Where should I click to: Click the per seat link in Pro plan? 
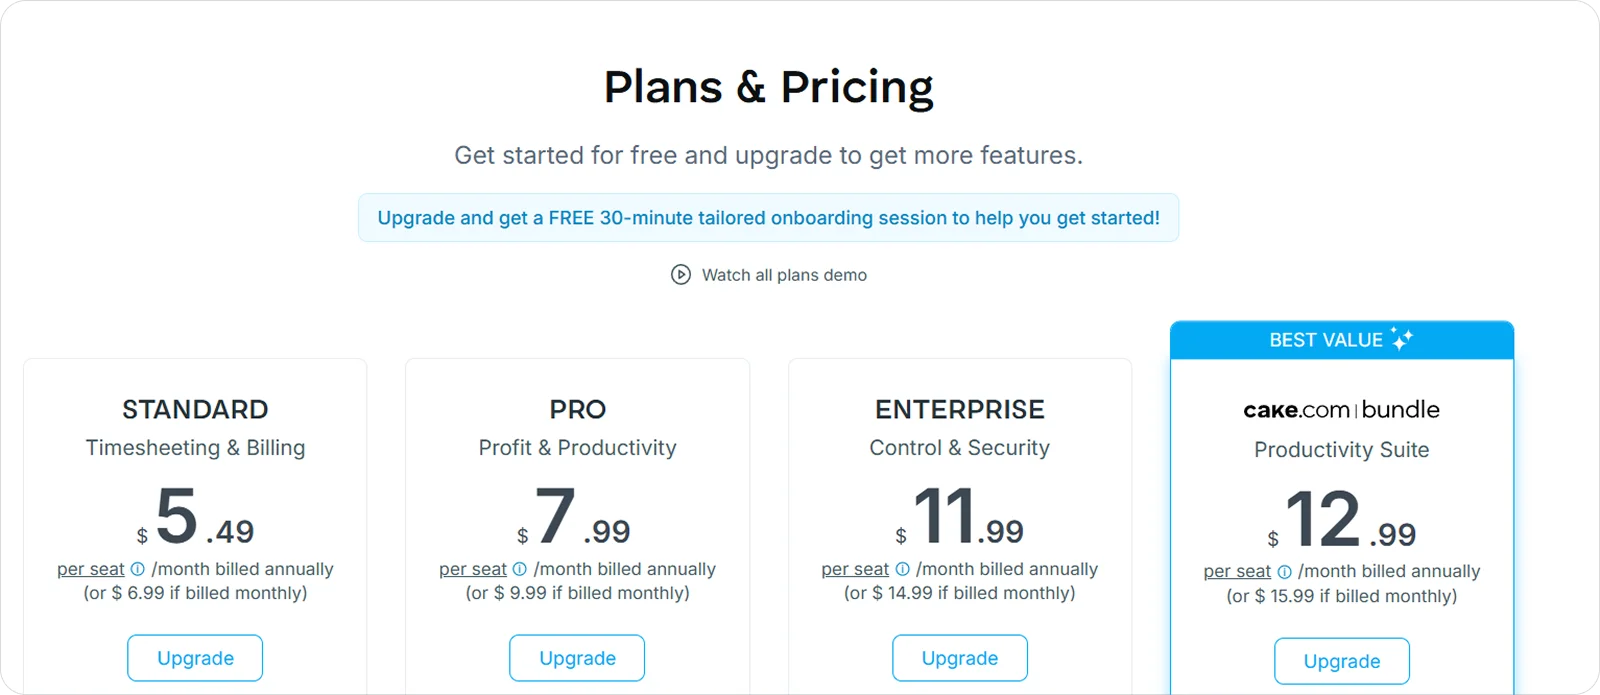pyautogui.click(x=472, y=568)
